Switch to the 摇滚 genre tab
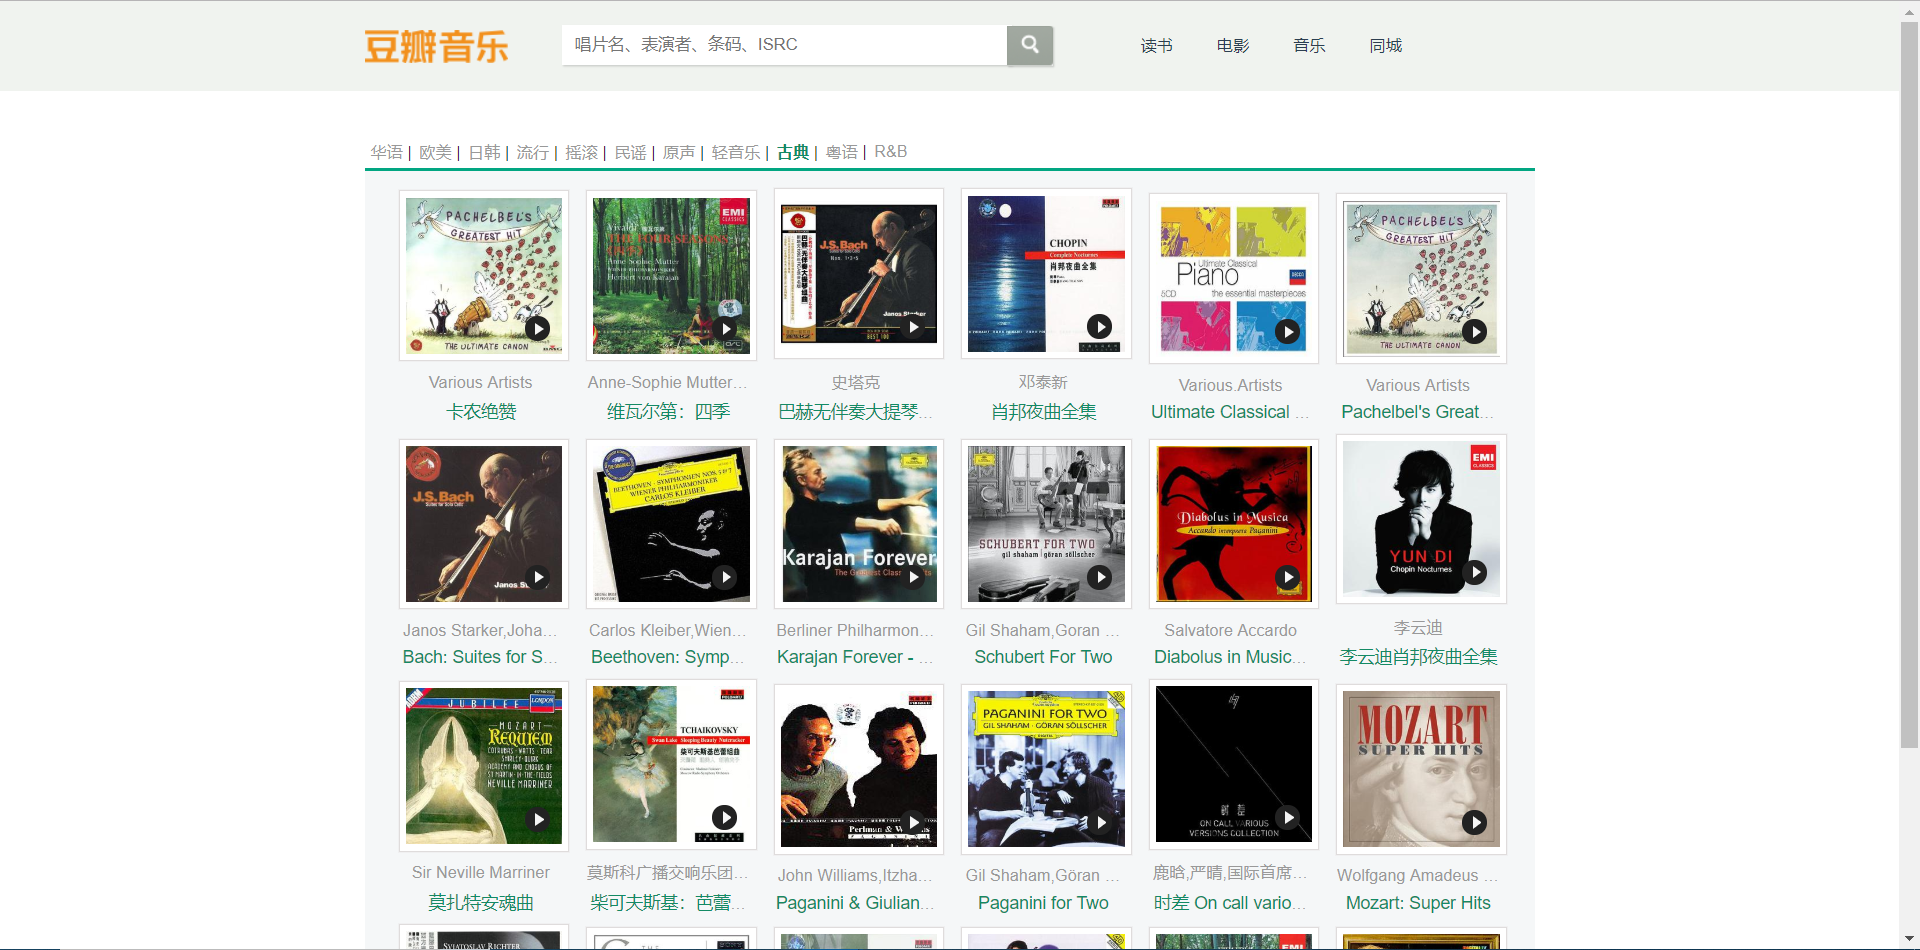 click(x=582, y=152)
